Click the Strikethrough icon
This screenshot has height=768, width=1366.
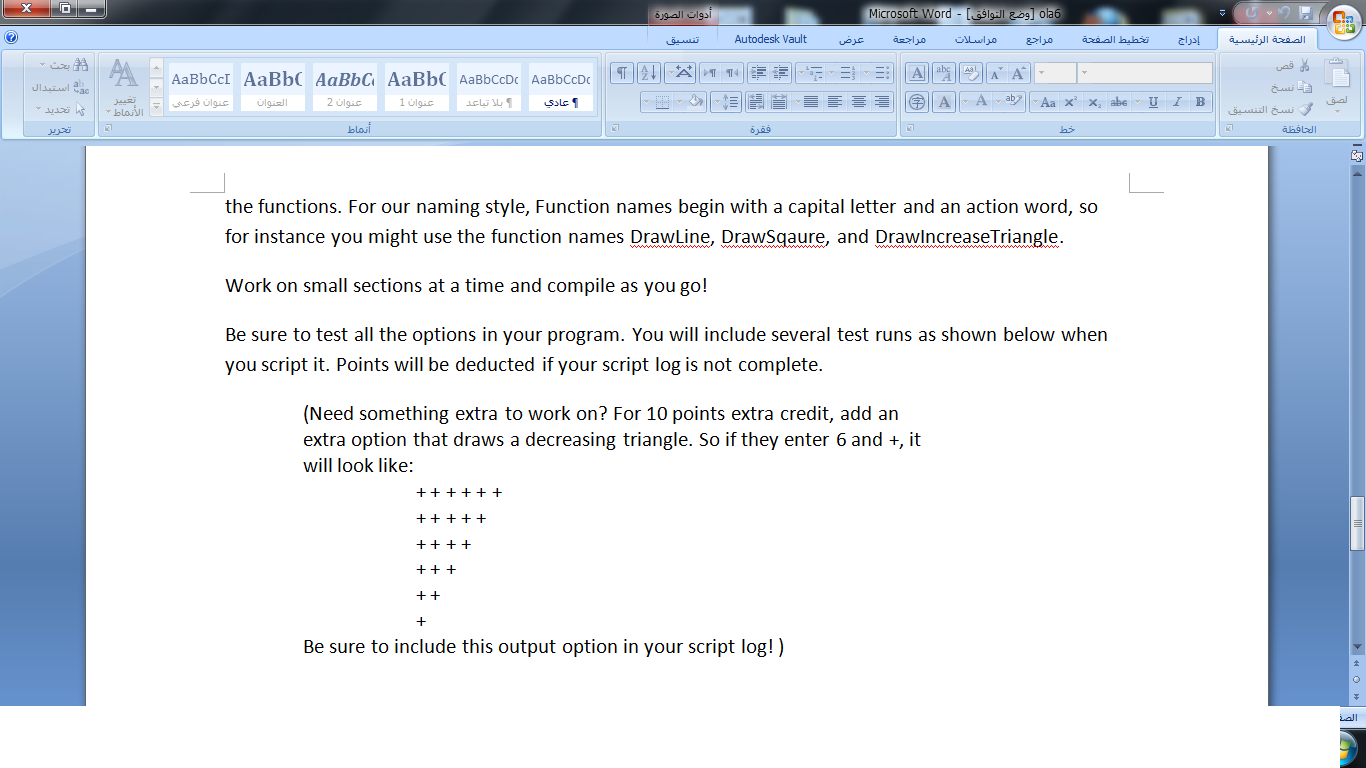(1120, 101)
